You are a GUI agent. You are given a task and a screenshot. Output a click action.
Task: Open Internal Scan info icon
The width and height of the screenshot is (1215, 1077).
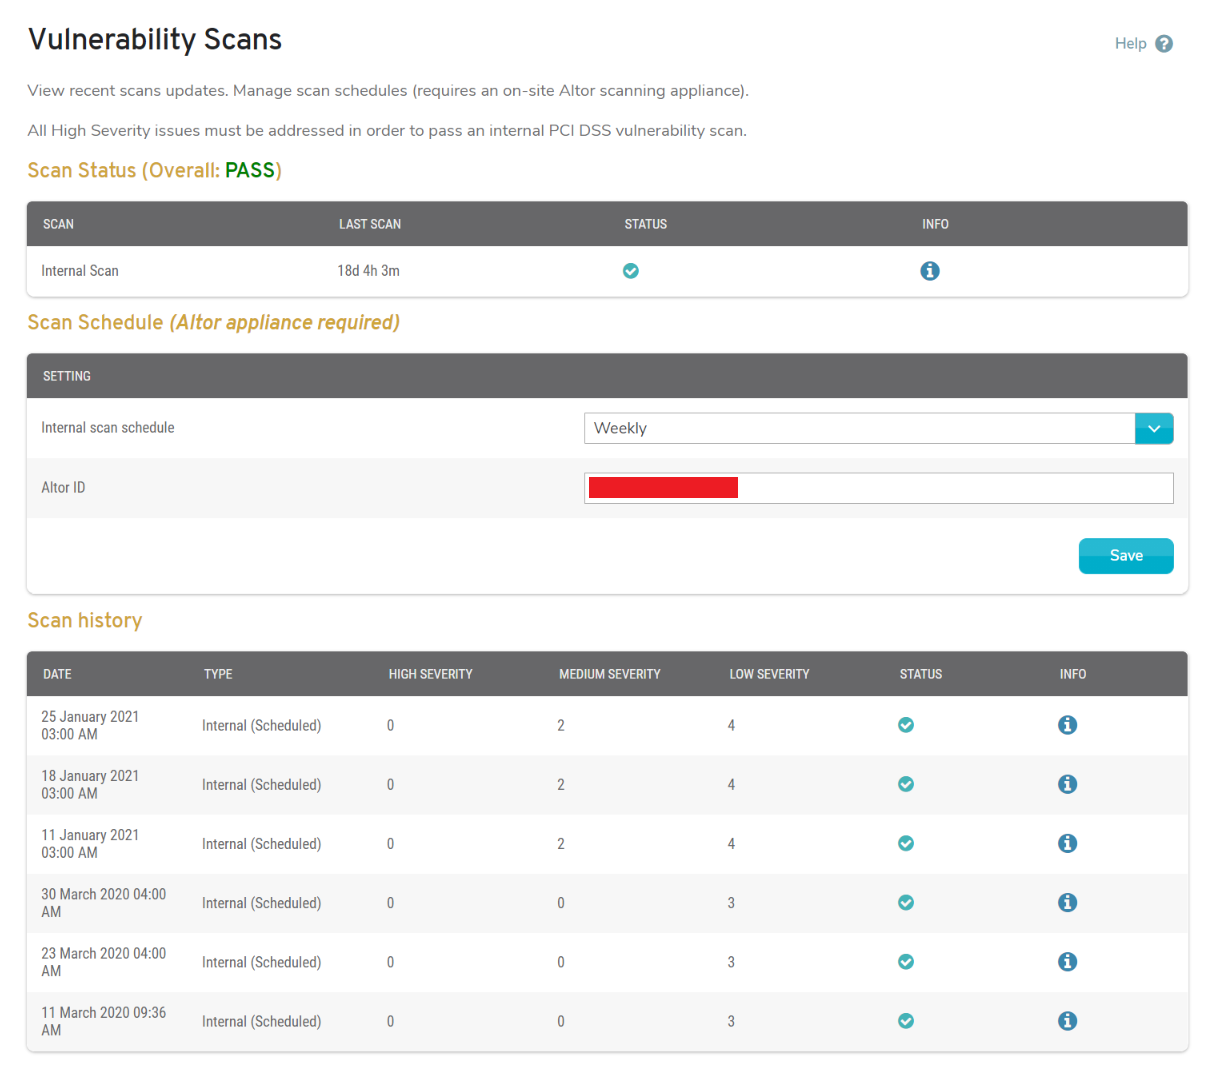(930, 271)
